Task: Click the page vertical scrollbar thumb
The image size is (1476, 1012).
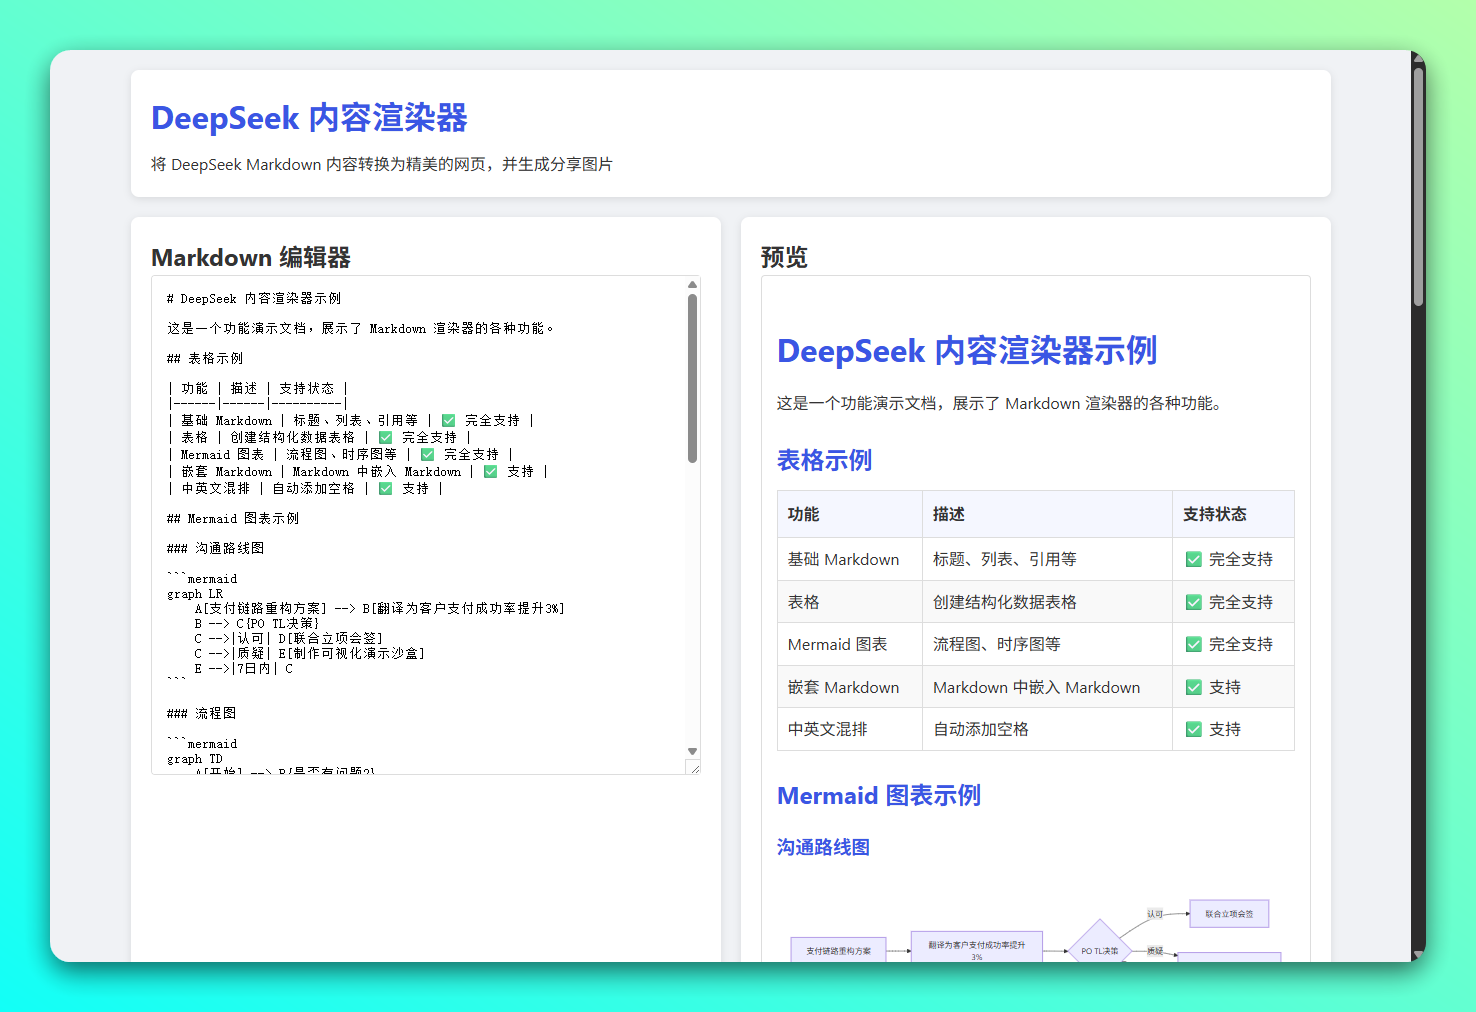Action: [x=1418, y=186]
